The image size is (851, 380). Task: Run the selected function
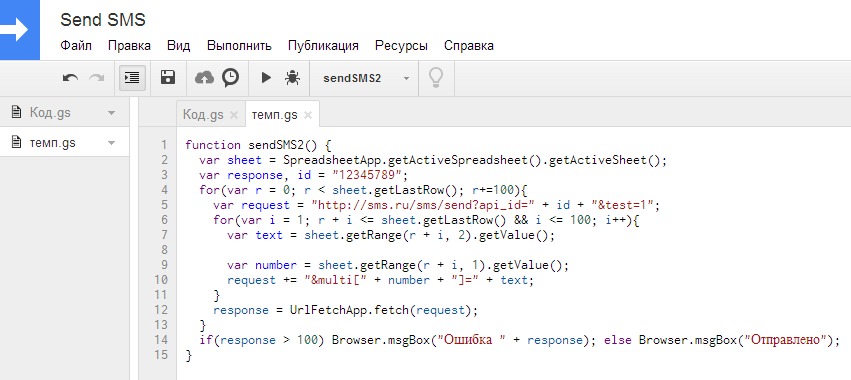[266, 78]
